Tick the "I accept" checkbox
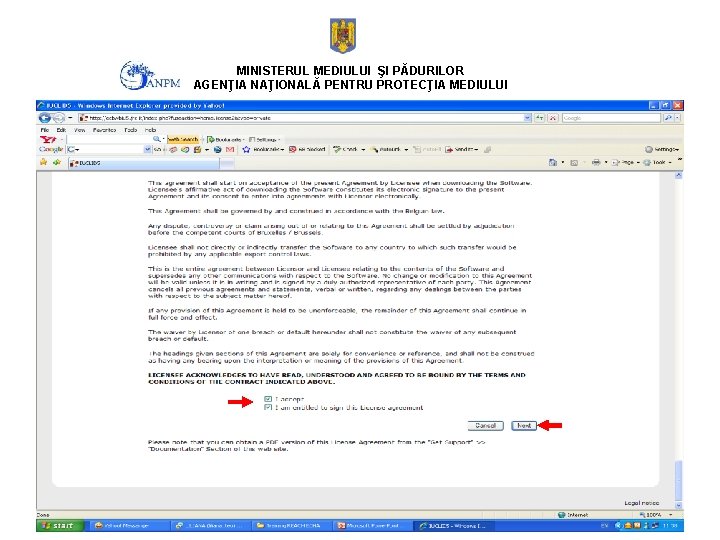Screen dimensions: 720x540 click(x=268, y=399)
